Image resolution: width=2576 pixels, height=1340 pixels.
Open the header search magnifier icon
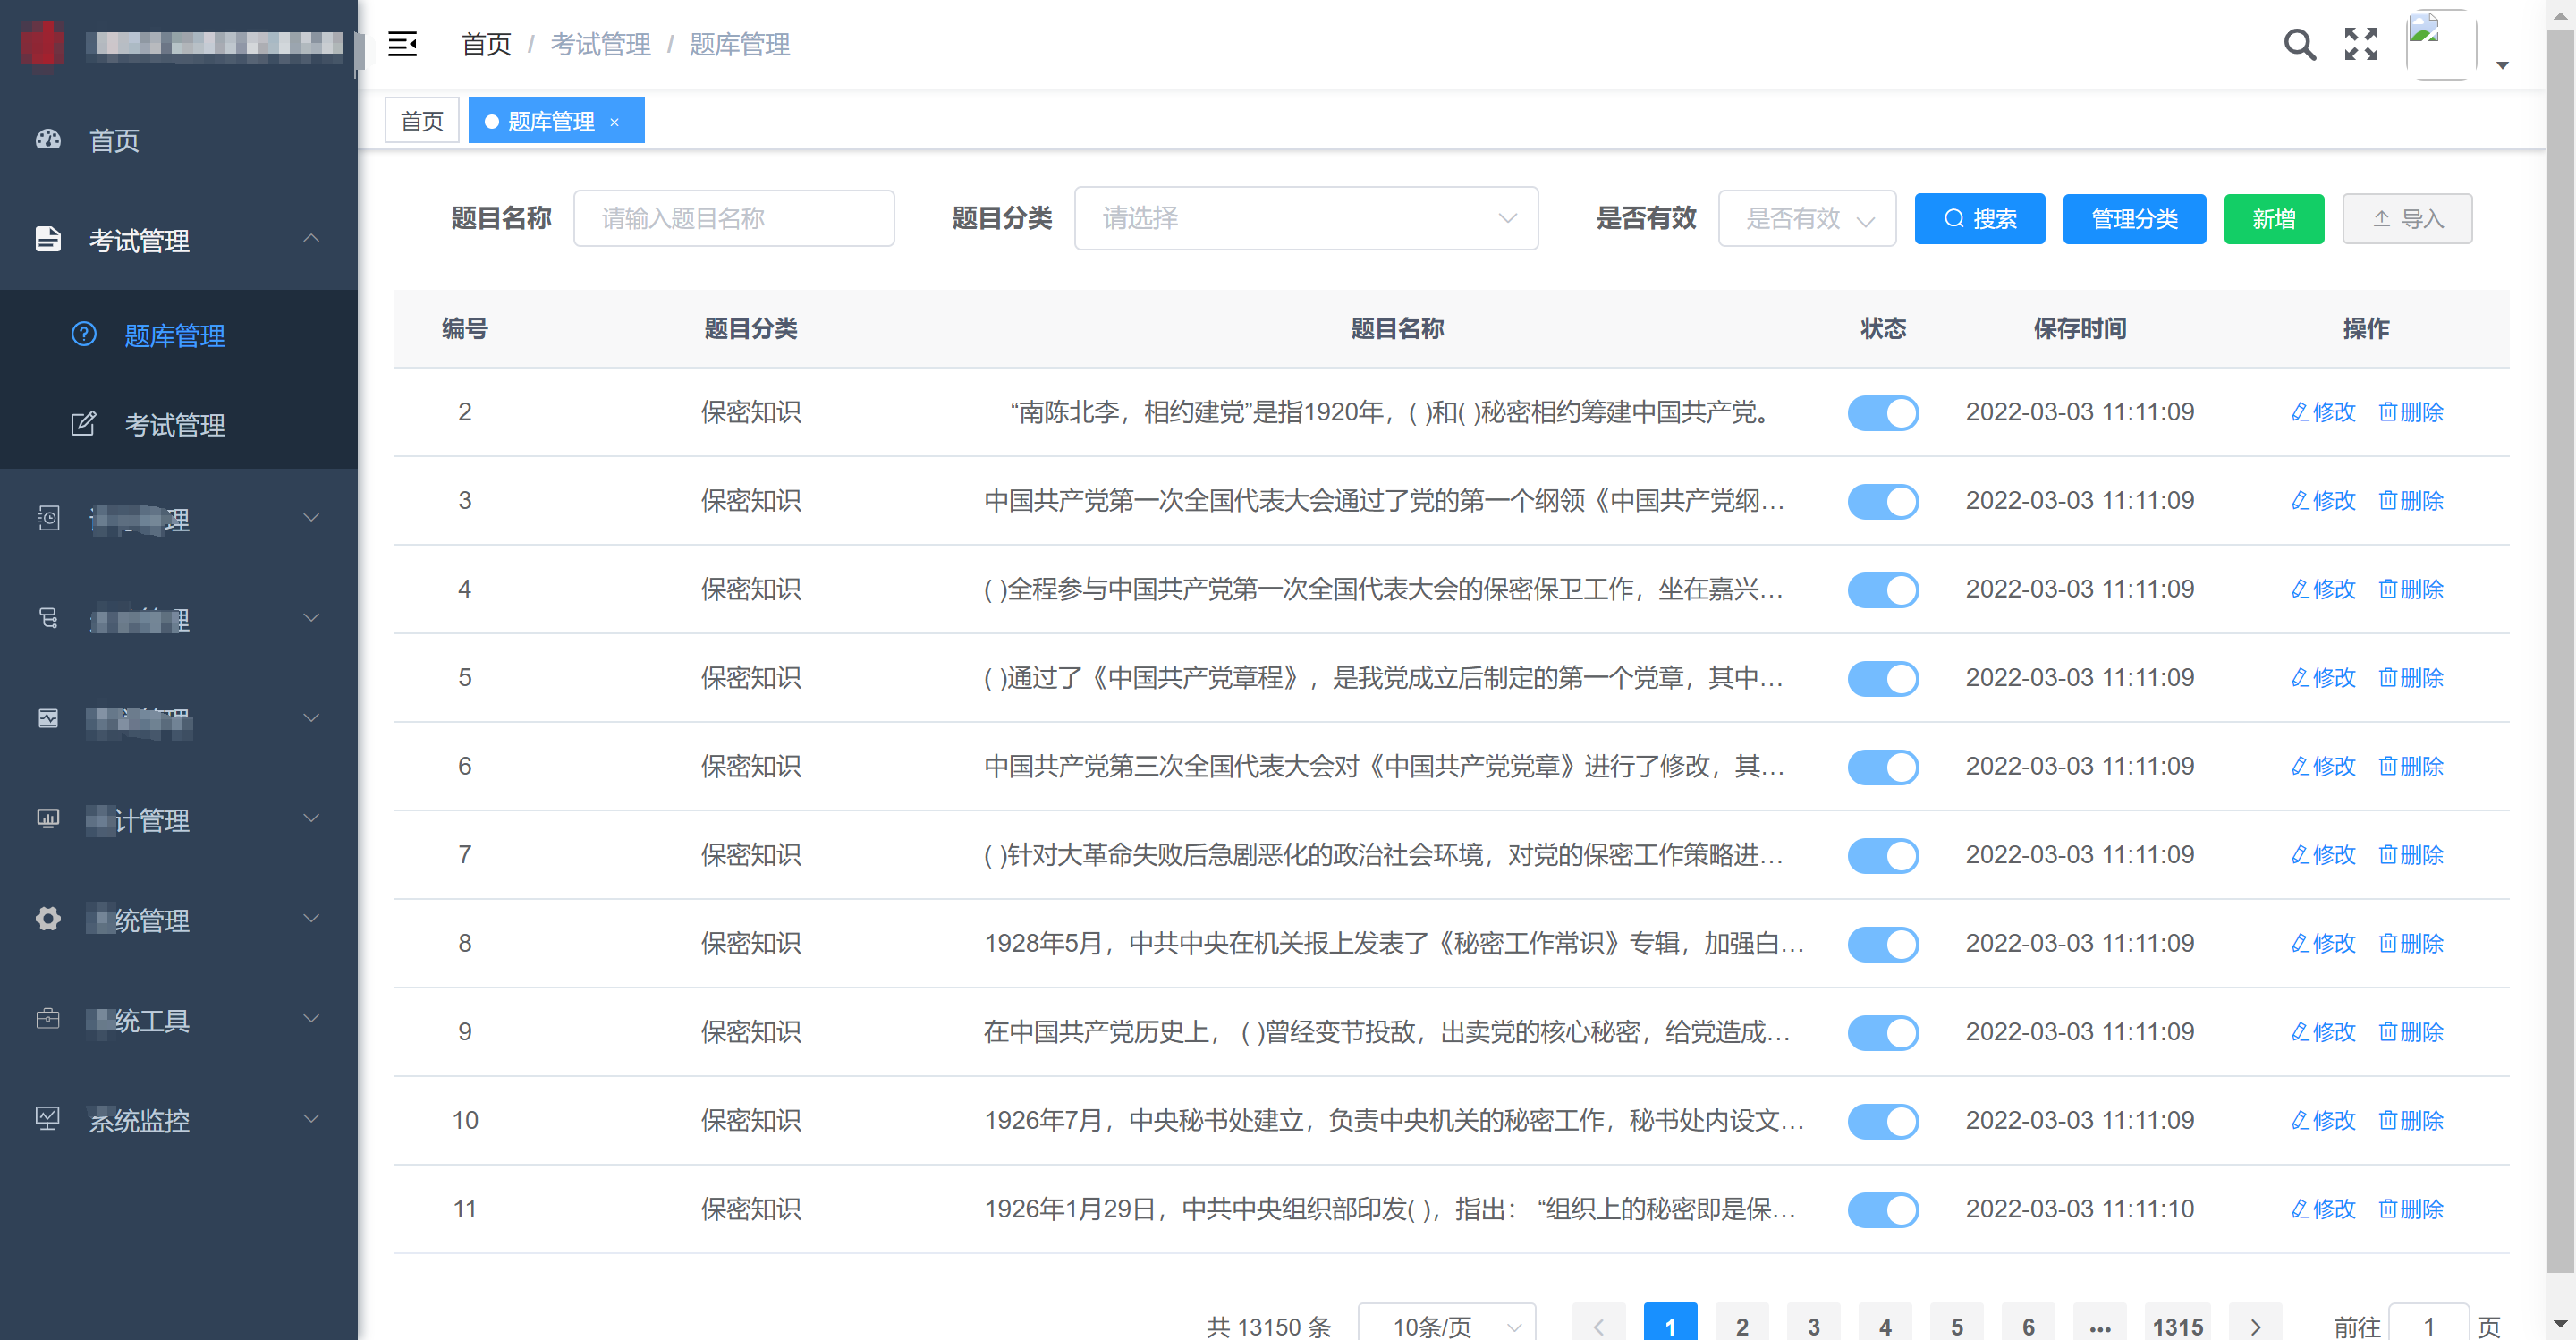point(2300,44)
